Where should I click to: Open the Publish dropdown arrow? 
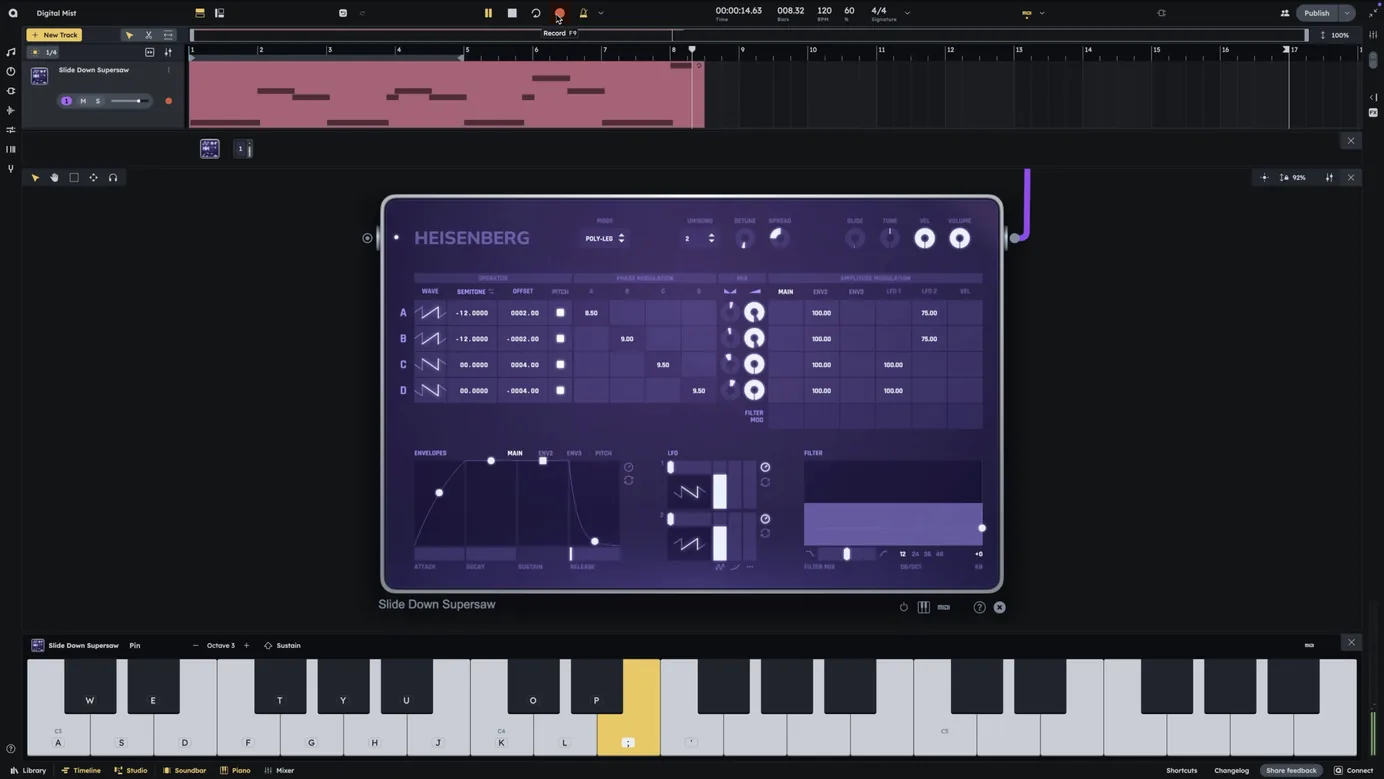tap(1347, 13)
